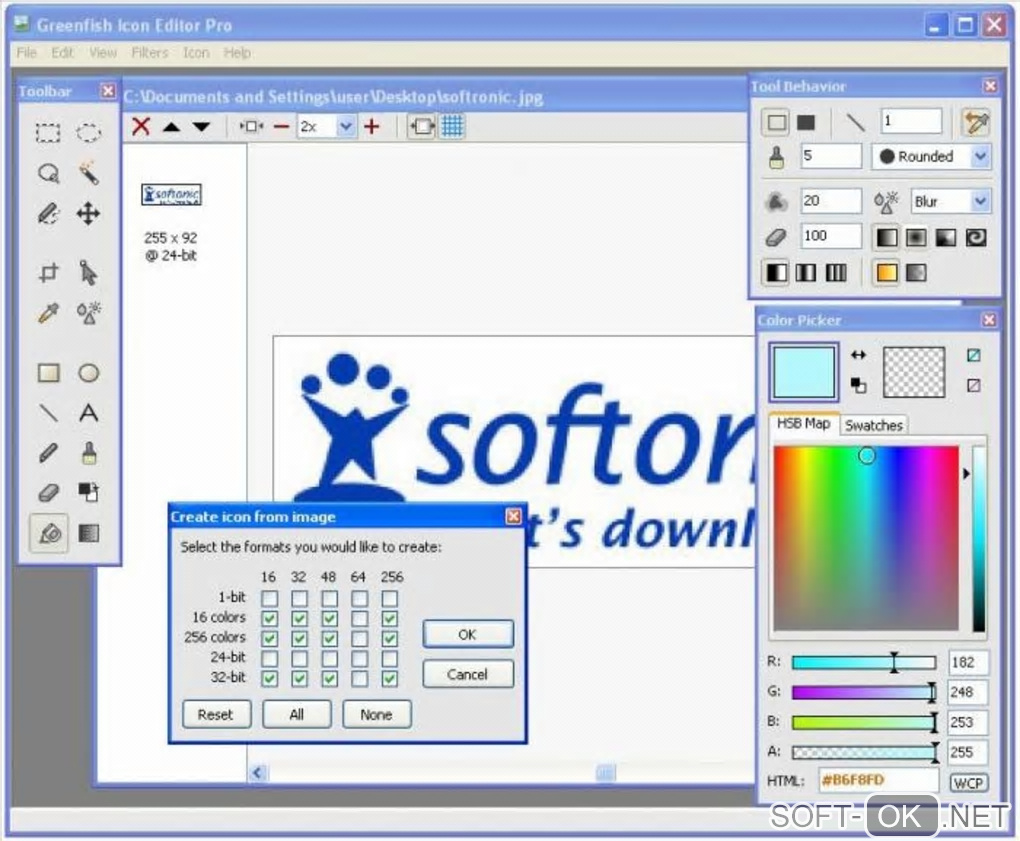
Task: Check 24-bit at size 48
Action: (x=330, y=658)
